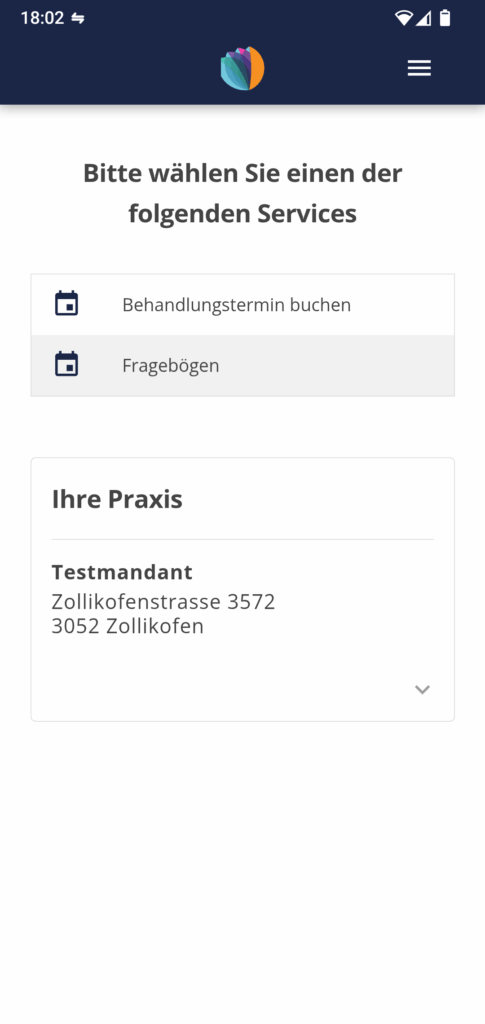485x1024 pixels.
Task: Tap the cellular signal icon
Action: 424,18
